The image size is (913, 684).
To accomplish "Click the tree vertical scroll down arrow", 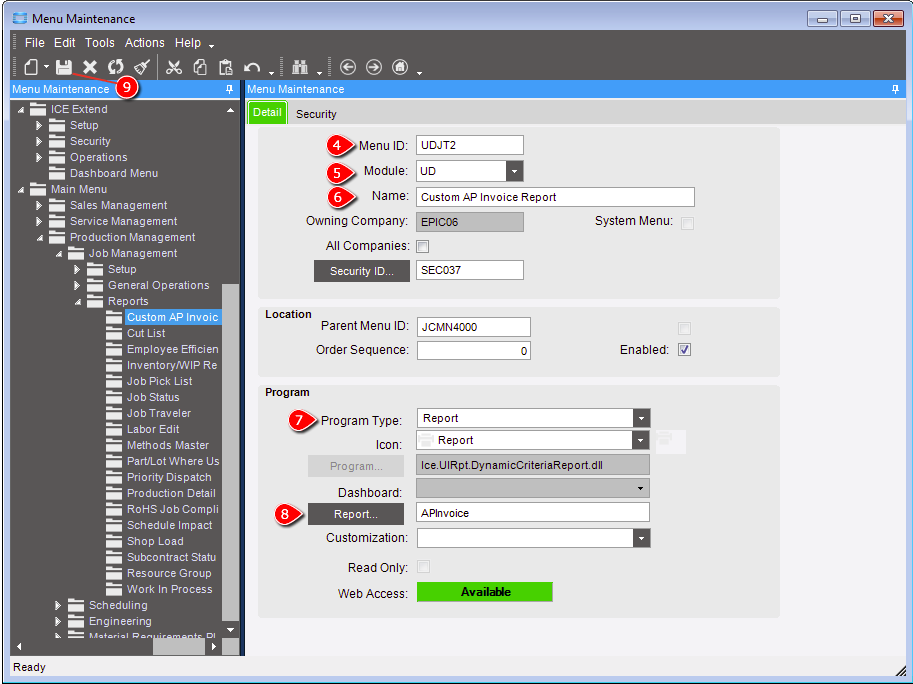I will pos(231,630).
